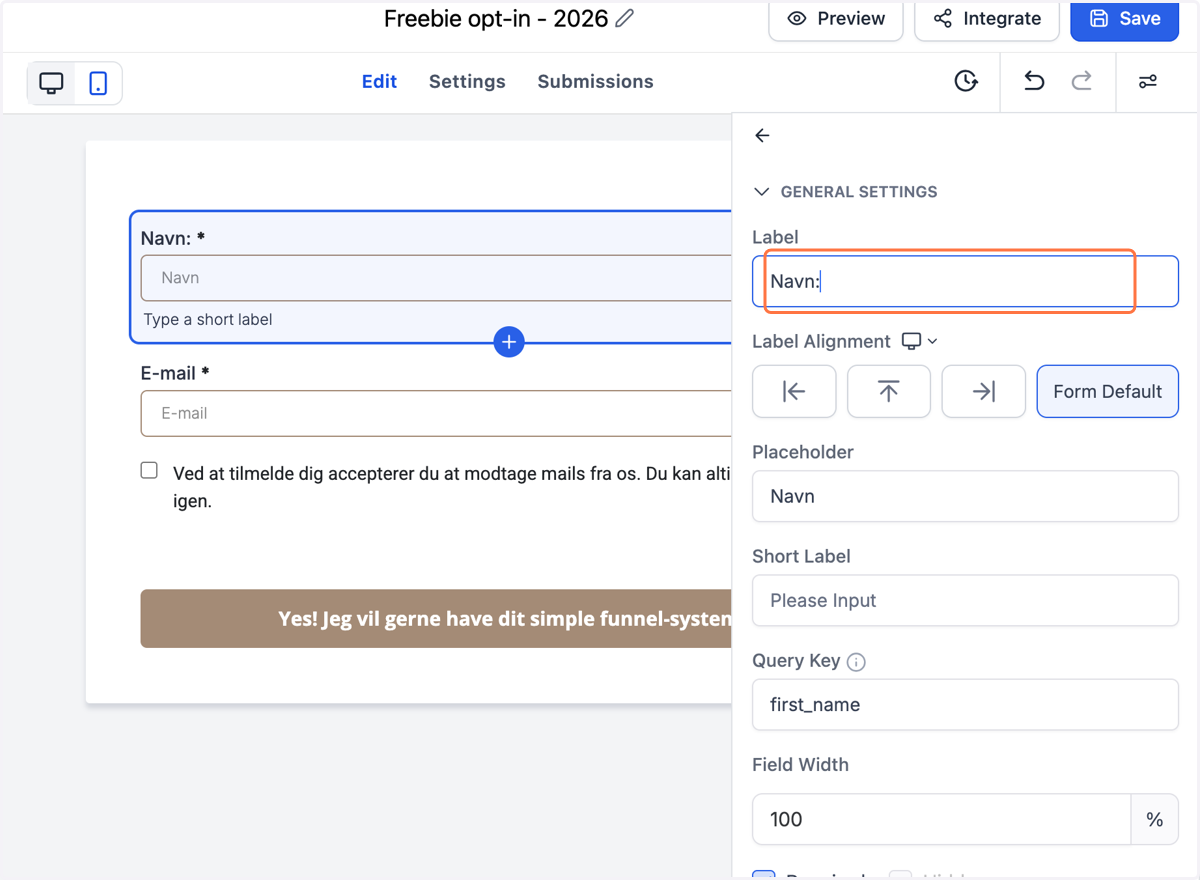The width and height of the screenshot is (1200, 880).
Task: Focus the Placeholder field containing Navn
Action: pyautogui.click(x=965, y=496)
